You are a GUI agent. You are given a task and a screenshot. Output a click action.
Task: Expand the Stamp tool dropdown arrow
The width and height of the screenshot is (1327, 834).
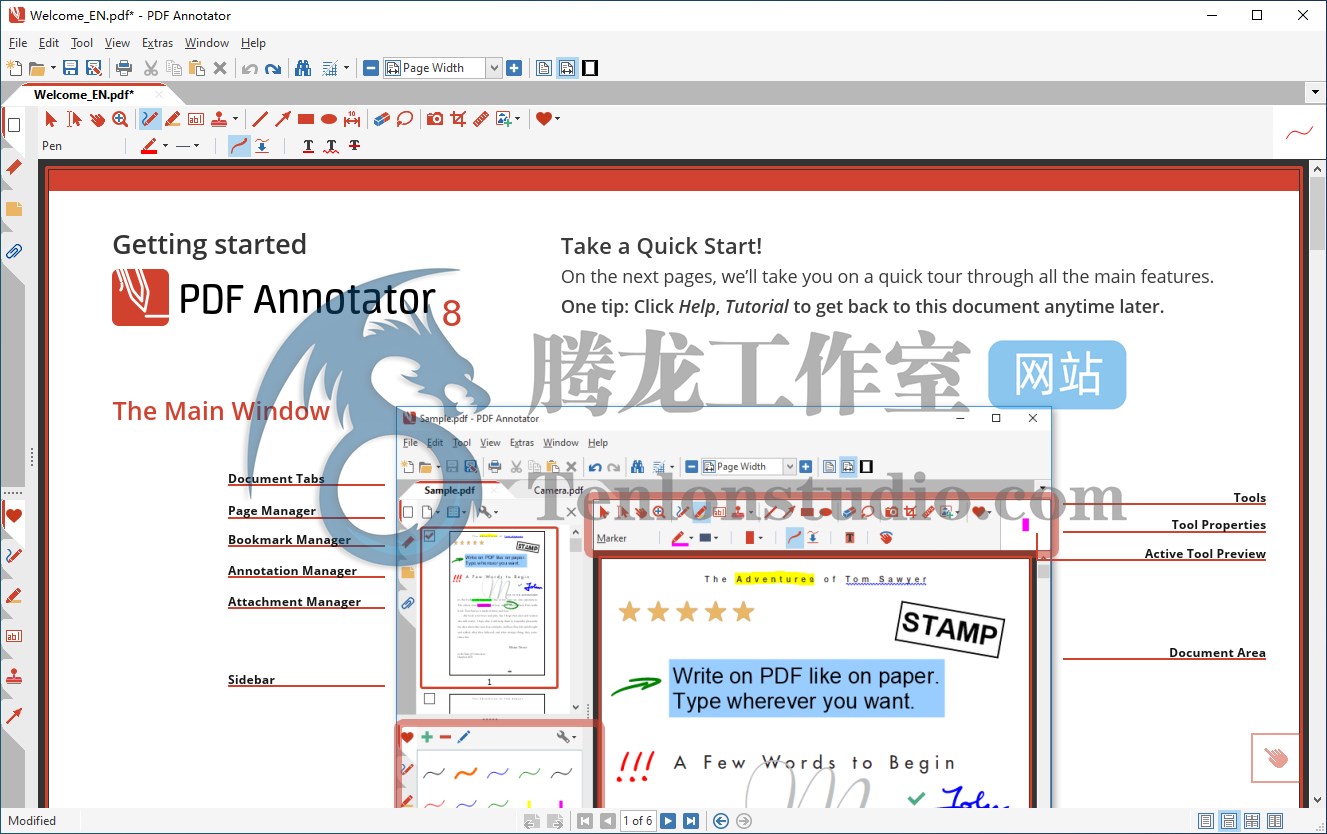235,119
